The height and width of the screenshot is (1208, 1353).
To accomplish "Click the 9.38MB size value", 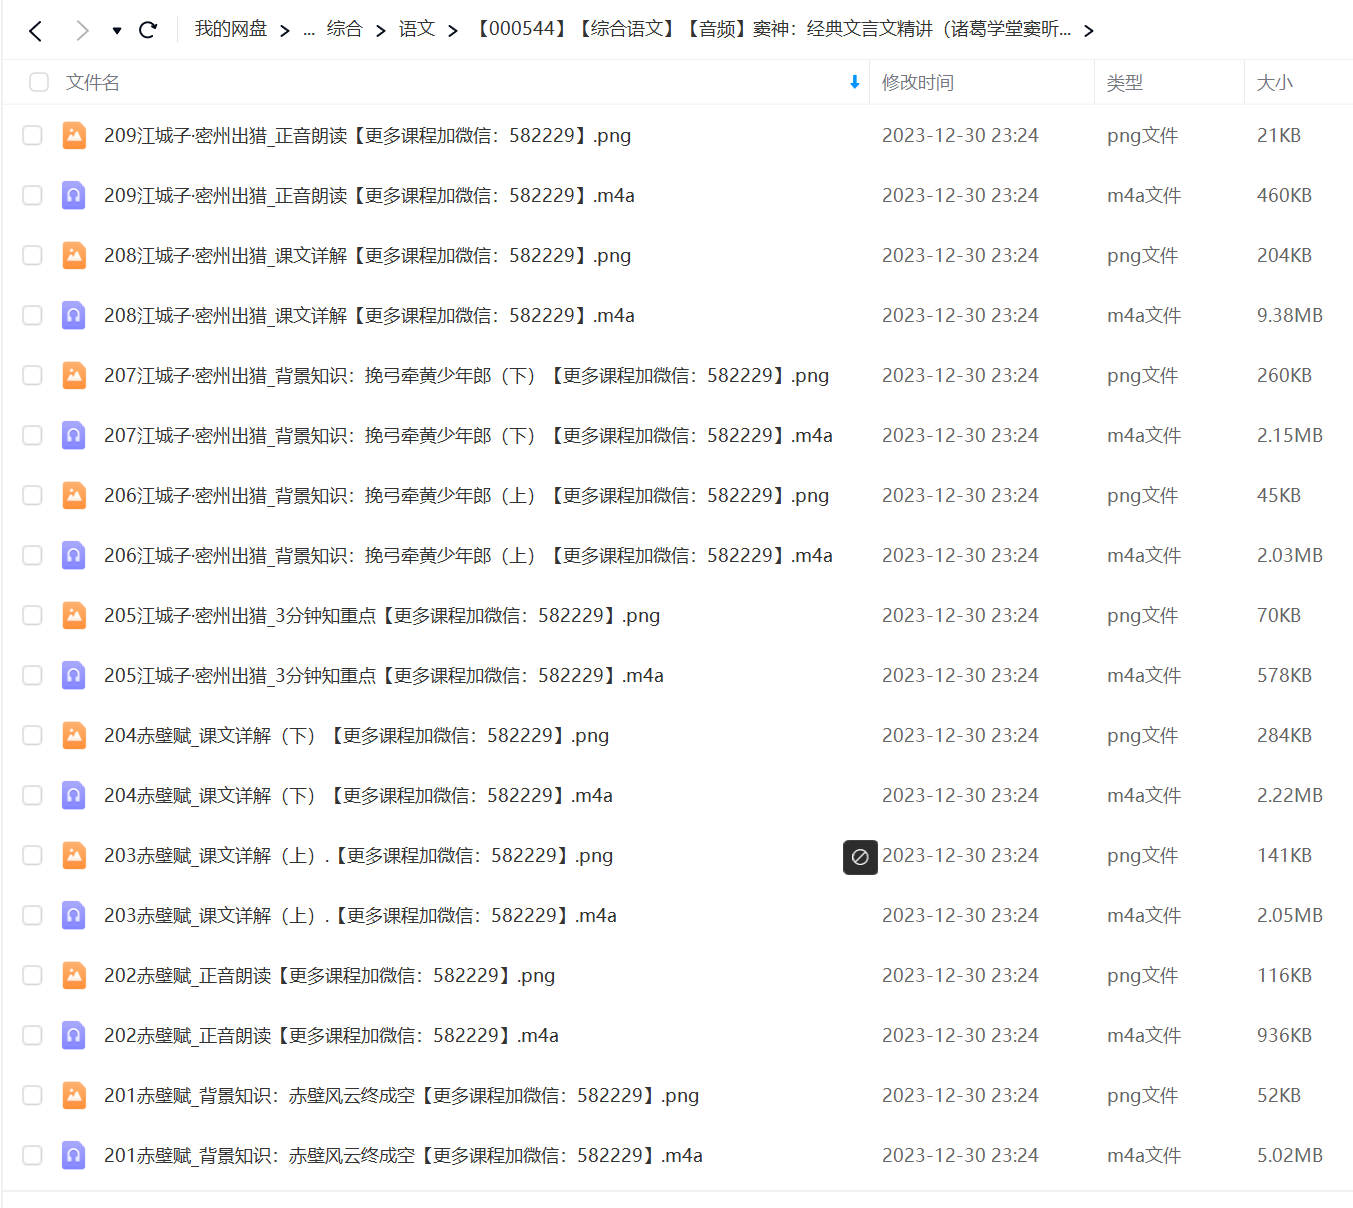I will (1290, 315).
